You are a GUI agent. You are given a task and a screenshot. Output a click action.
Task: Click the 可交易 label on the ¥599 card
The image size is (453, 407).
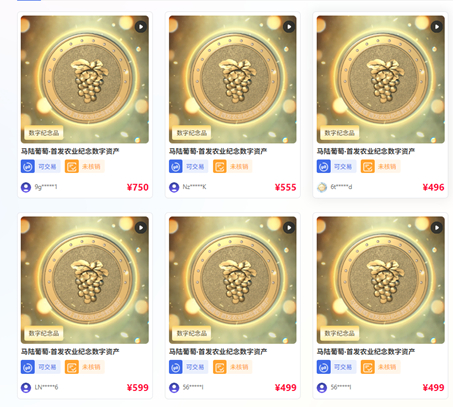(47, 367)
